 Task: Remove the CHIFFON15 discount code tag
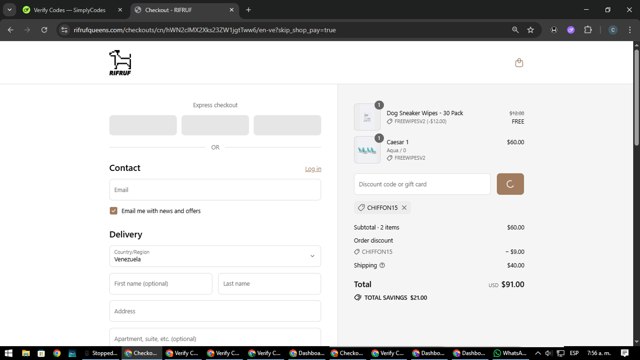coord(404,208)
